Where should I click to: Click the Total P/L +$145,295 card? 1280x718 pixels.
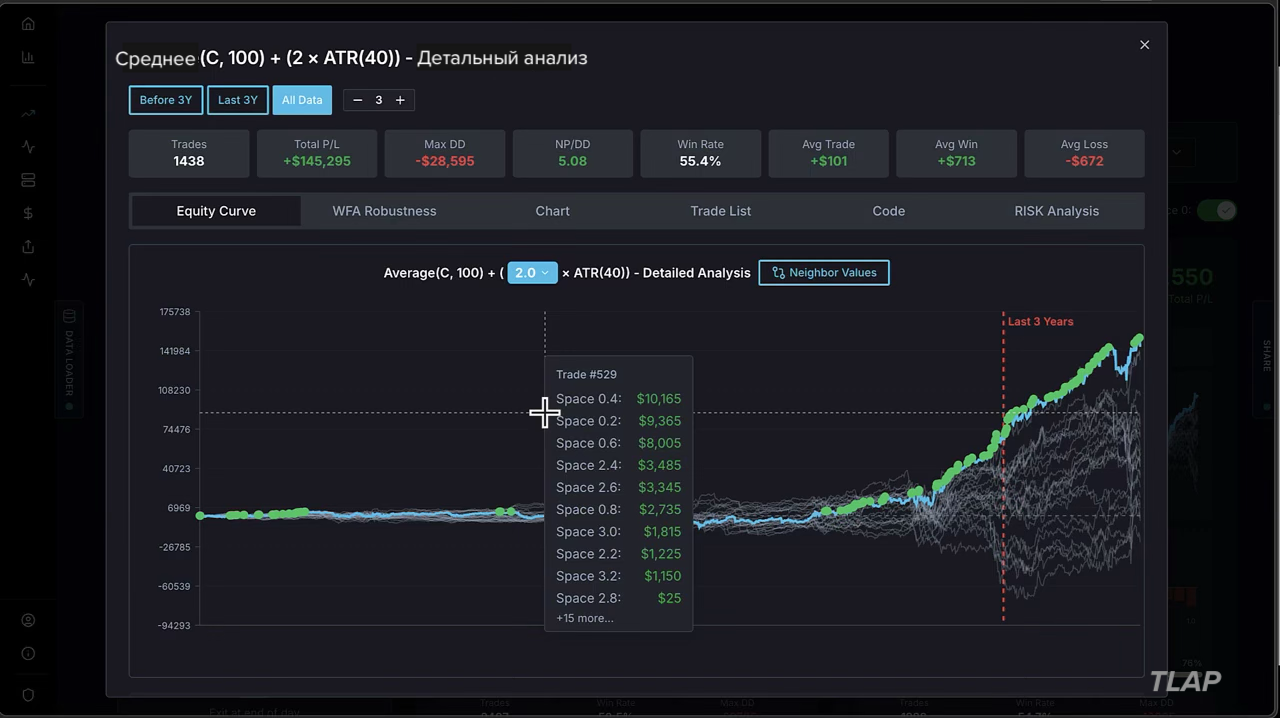[x=317, y=153]
